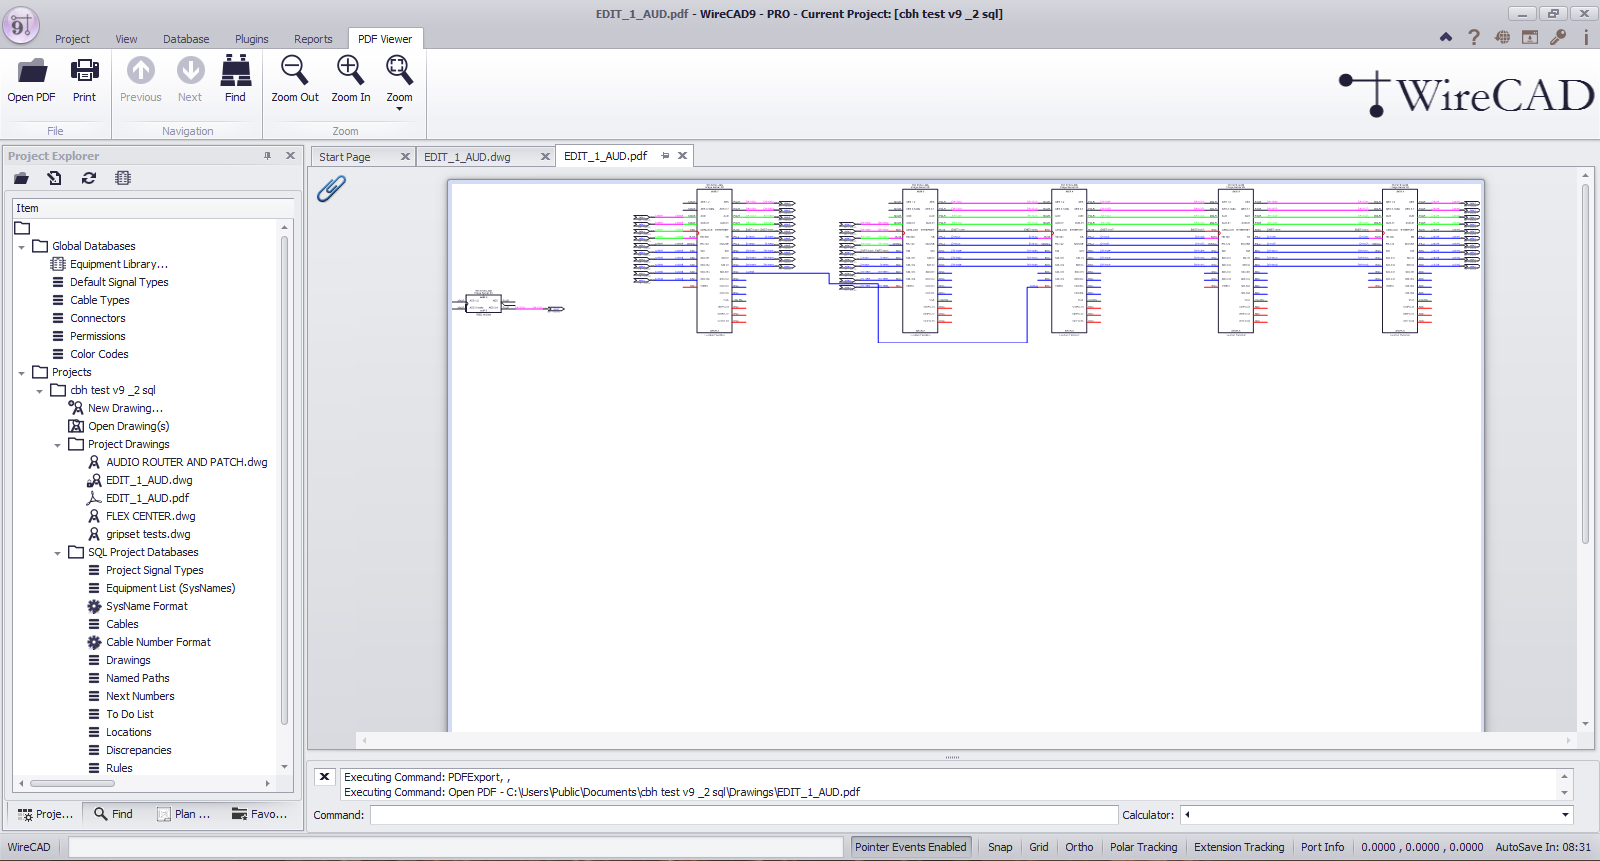Image resolution: width=1600 pixels, height=861 pixels.
Task: Click New Drawing... in the project tree
Action: (125, 408)
